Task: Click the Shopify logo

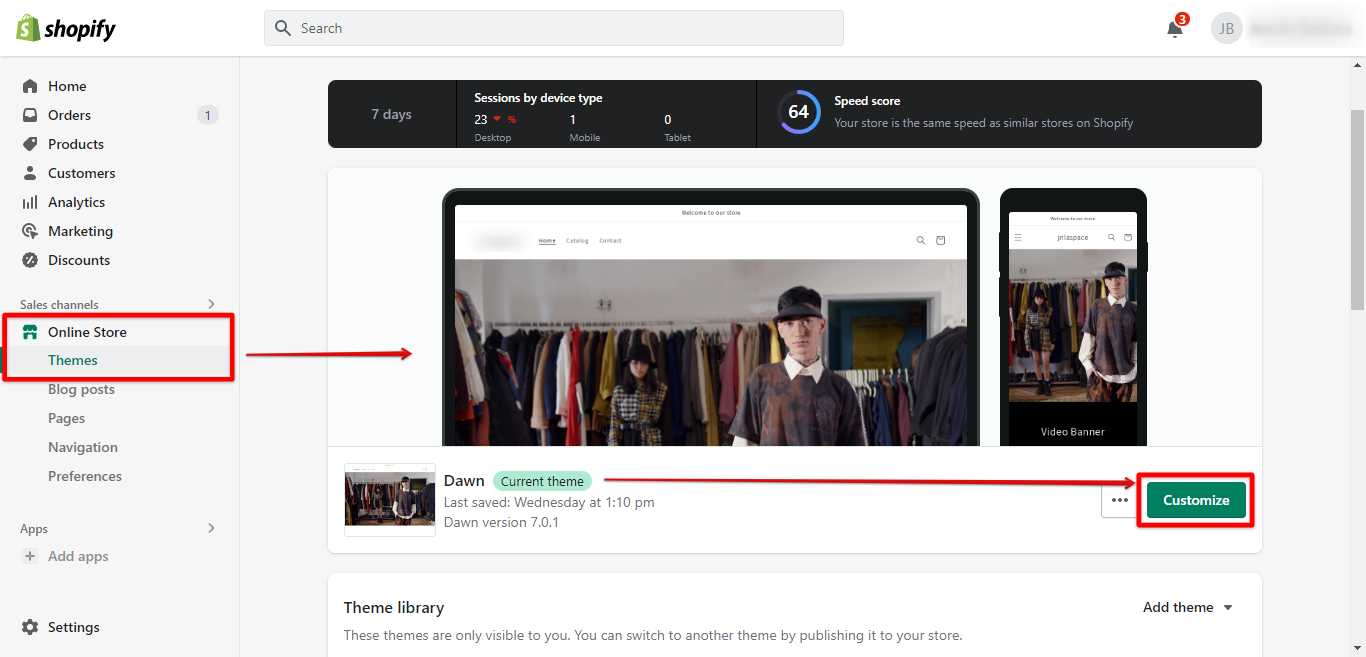Action: tap(66, 28)
